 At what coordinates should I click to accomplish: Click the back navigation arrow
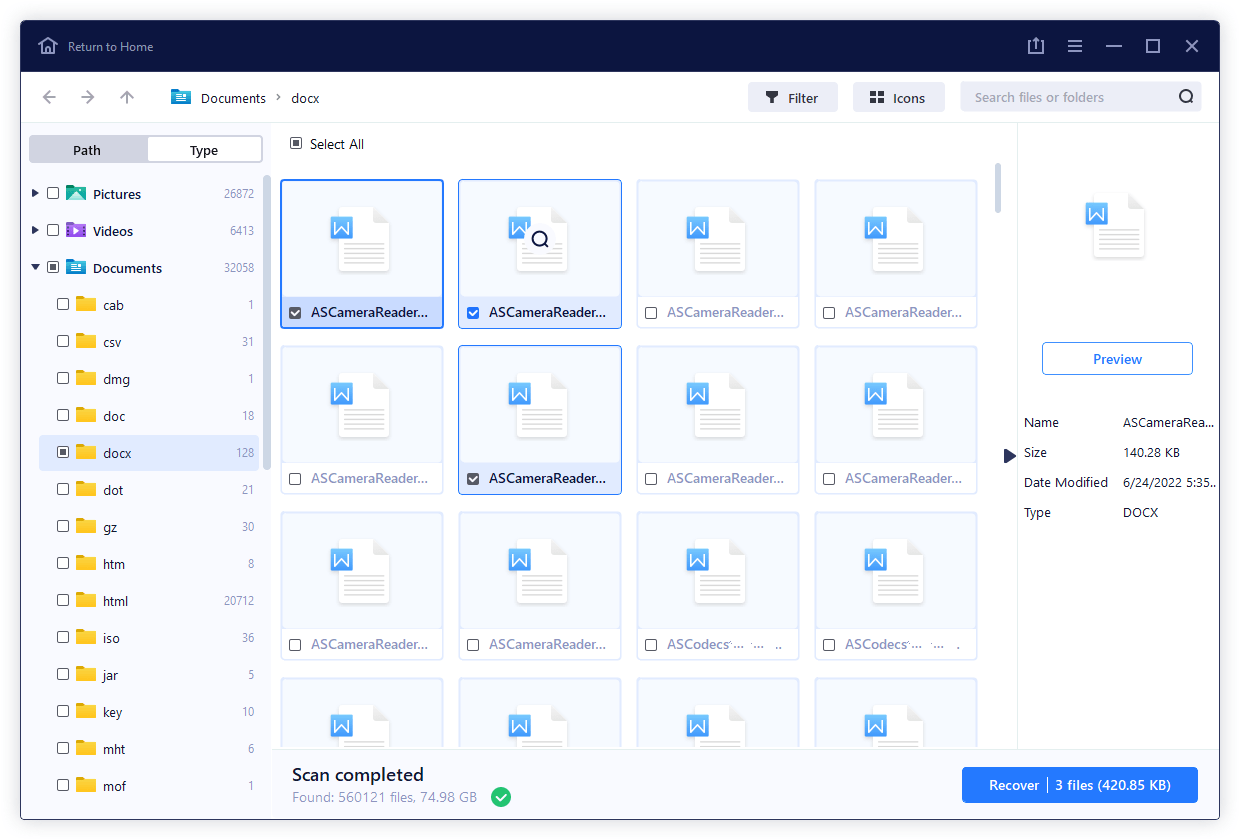click(x=49, y=97)
